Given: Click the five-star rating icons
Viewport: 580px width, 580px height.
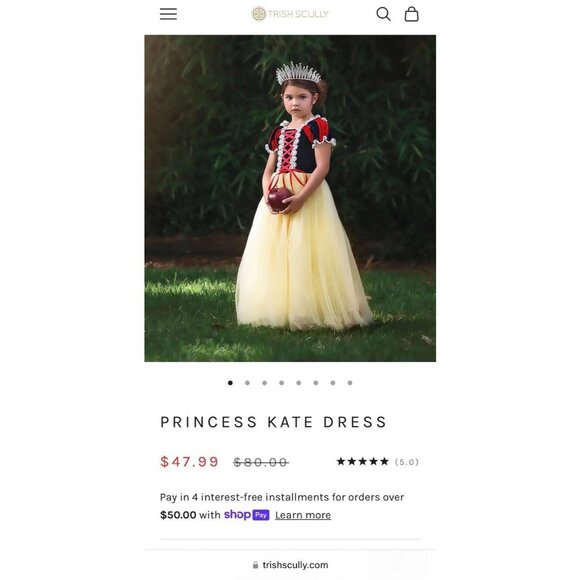Looking at the screenshot, I should [x=362, y=461].
